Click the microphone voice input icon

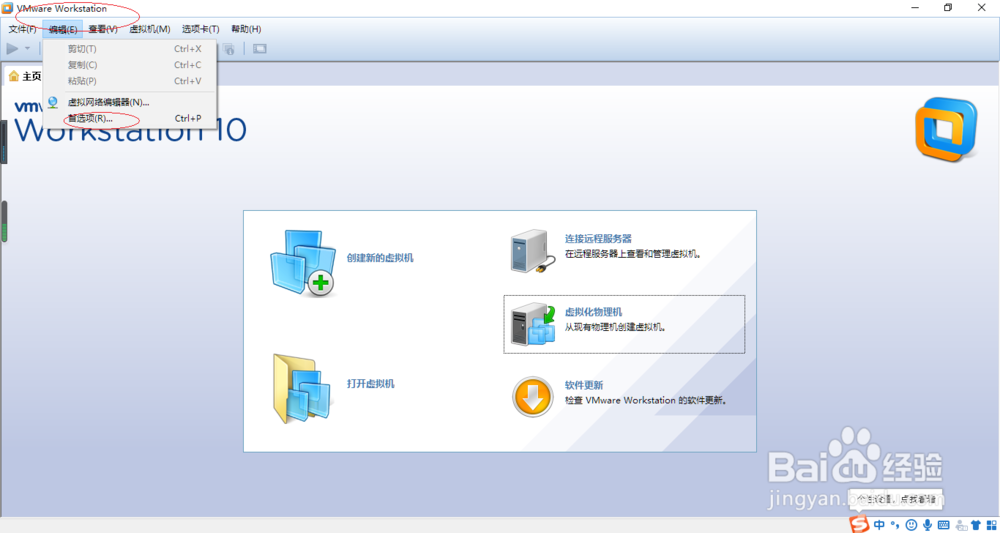click(x=927, y=525)
